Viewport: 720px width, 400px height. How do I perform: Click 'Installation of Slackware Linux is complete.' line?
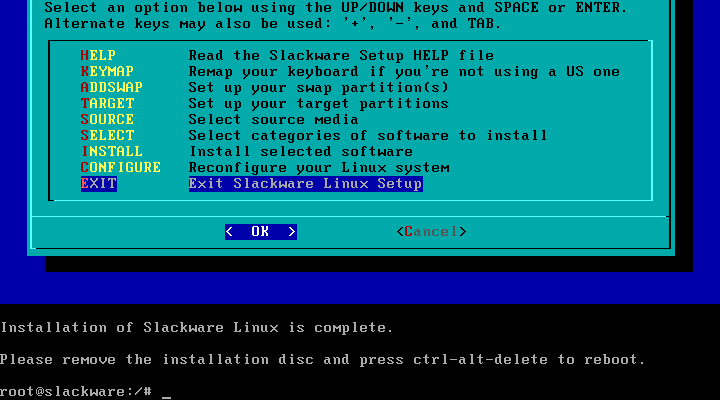click(197, 327)
